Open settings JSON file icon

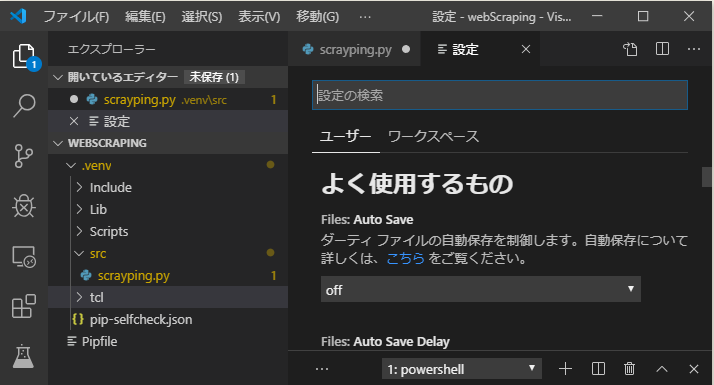point(630,49)
